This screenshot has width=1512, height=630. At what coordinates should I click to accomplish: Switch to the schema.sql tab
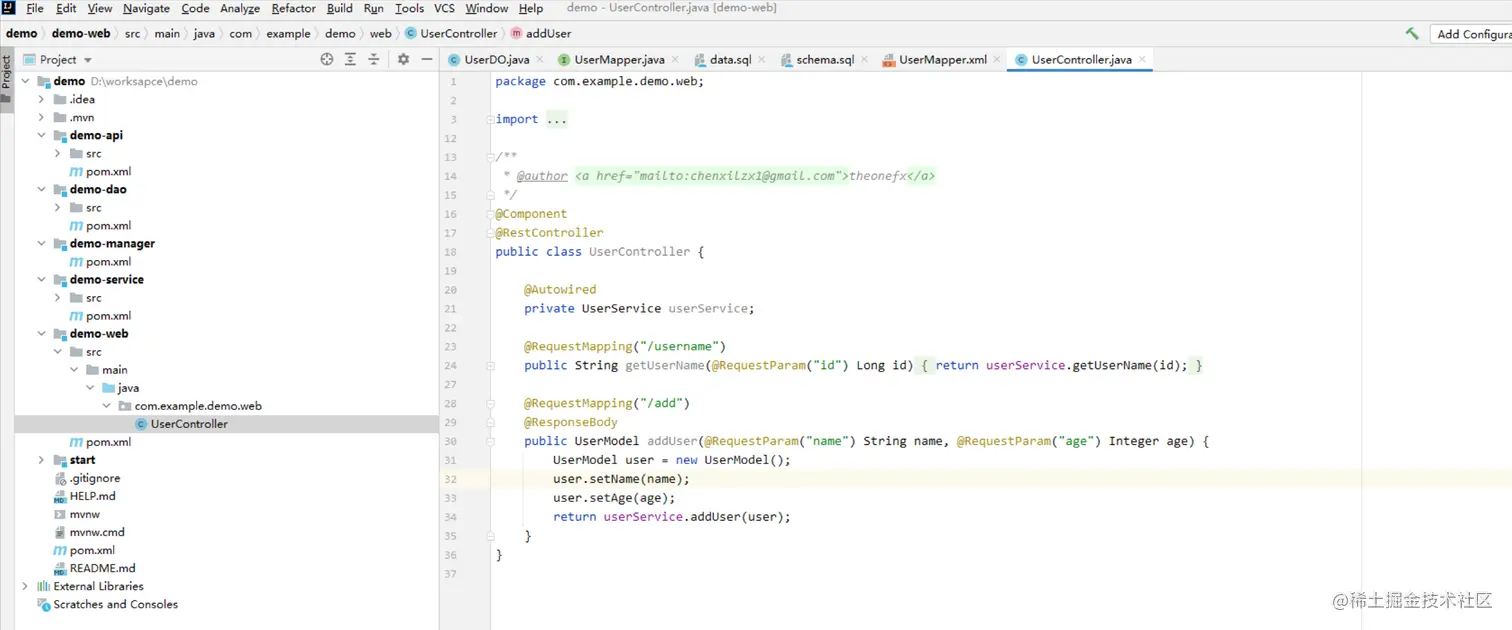pos(824,60)
